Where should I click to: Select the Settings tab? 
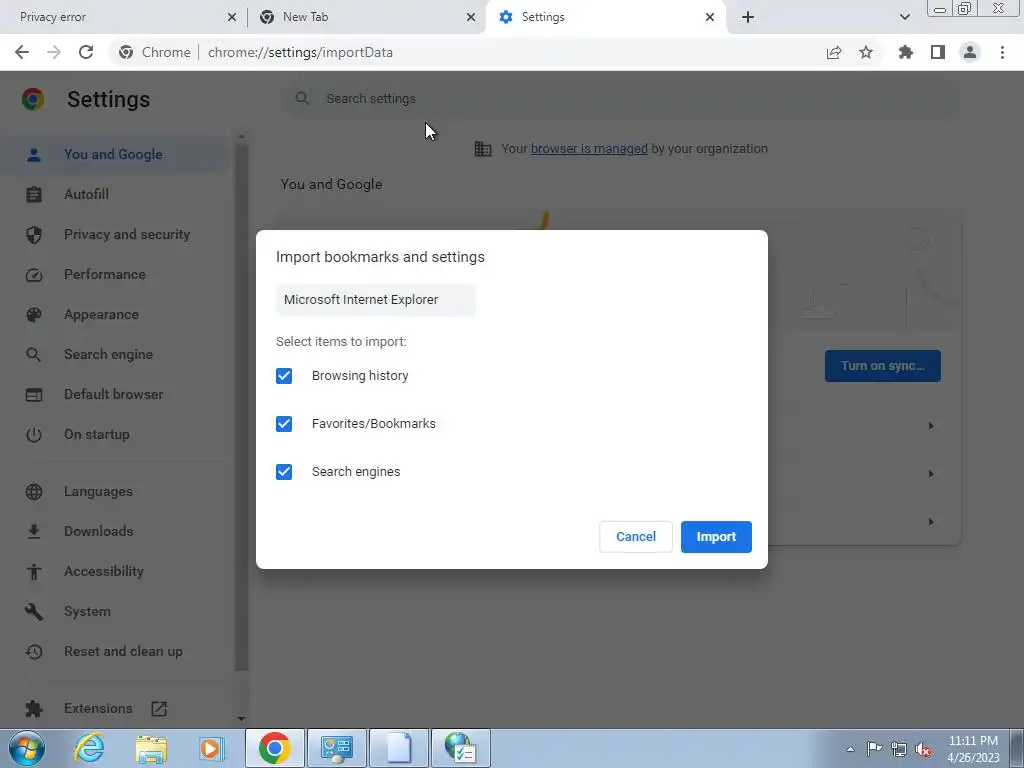(x=604, y=17)
